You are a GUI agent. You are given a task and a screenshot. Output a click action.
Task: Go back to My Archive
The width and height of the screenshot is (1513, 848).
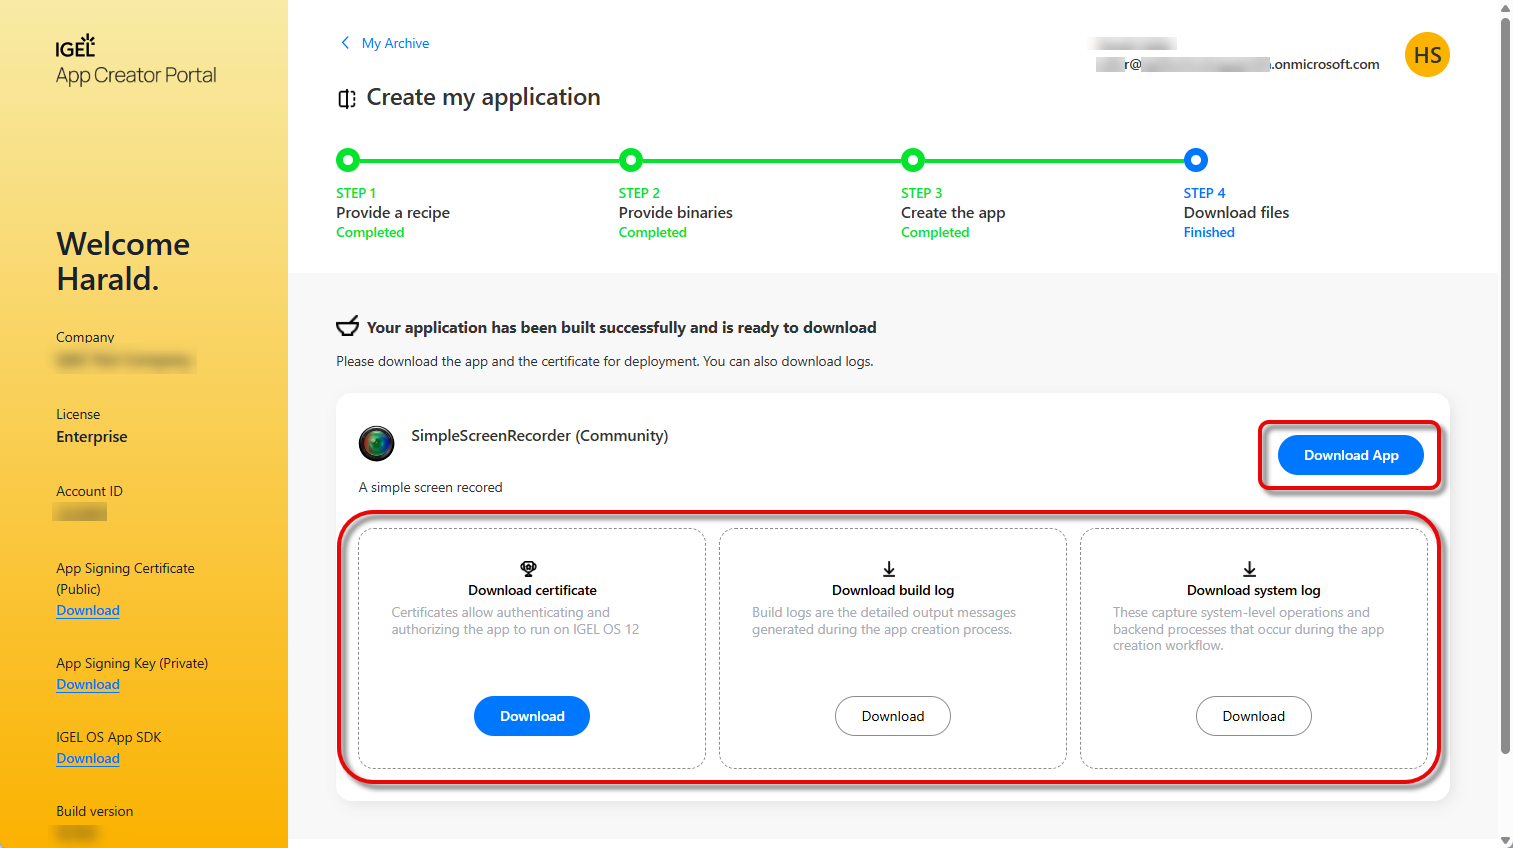pyautogui.click(x=395, y=43)
